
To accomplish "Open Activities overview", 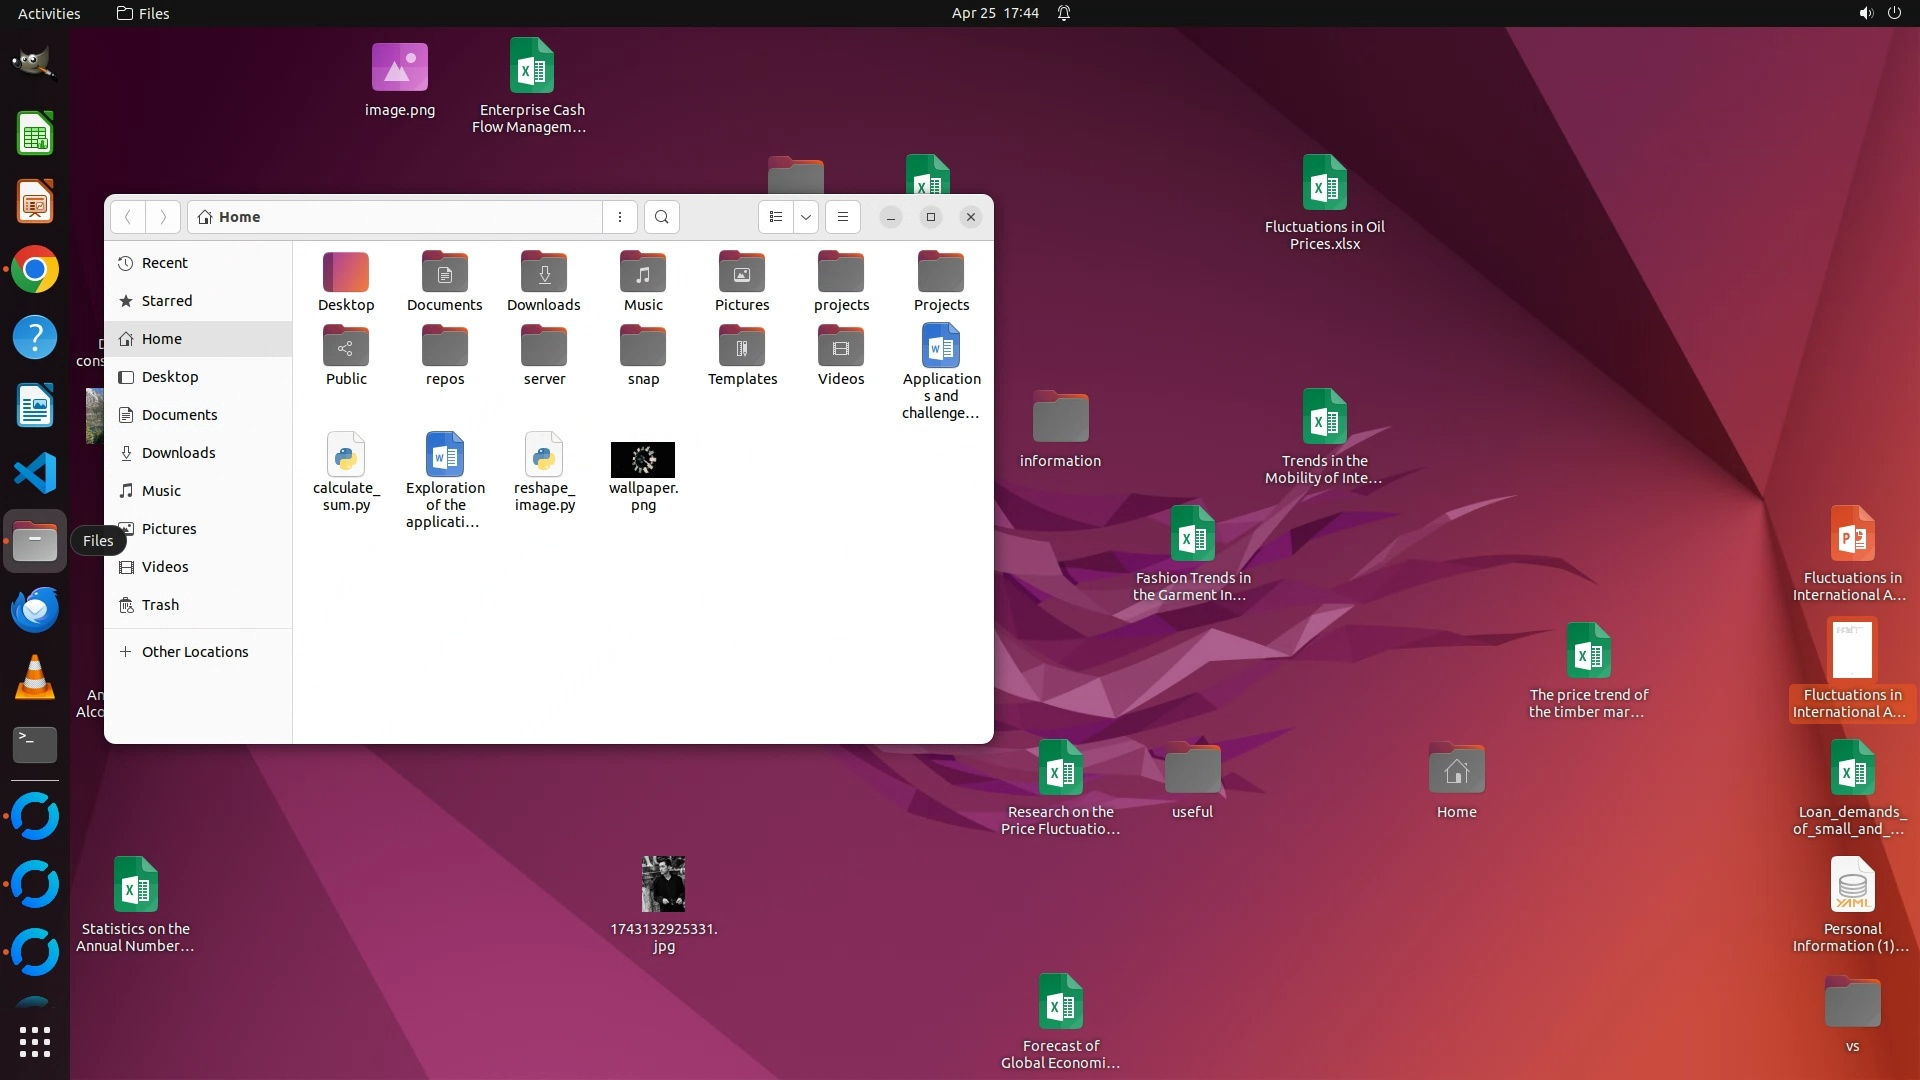I will tap(48, 13).
